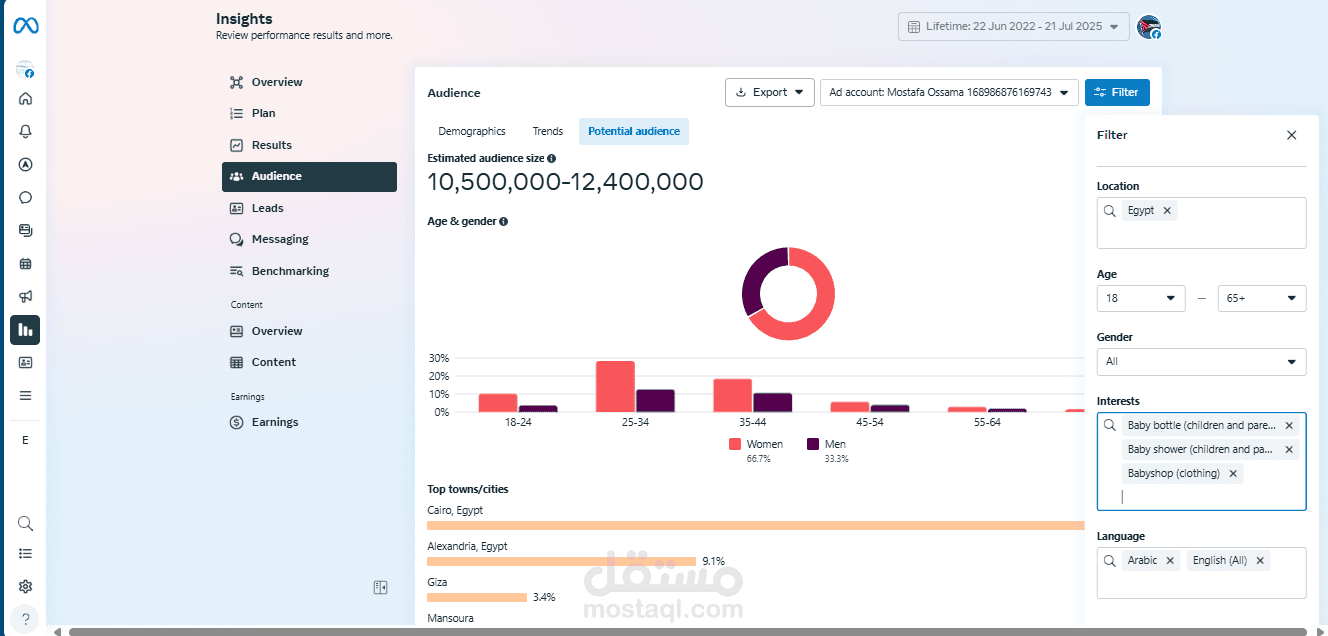This screenshot has height=636, width=1328.
Task: Open the hamburger all tools menu icon
Action: click(25, 395)
